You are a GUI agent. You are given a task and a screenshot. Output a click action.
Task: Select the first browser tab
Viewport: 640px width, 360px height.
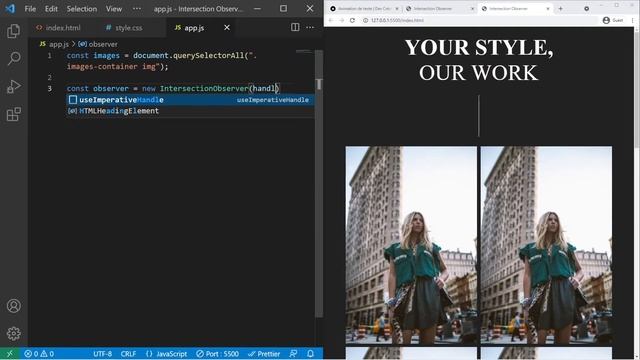(364, 9)
